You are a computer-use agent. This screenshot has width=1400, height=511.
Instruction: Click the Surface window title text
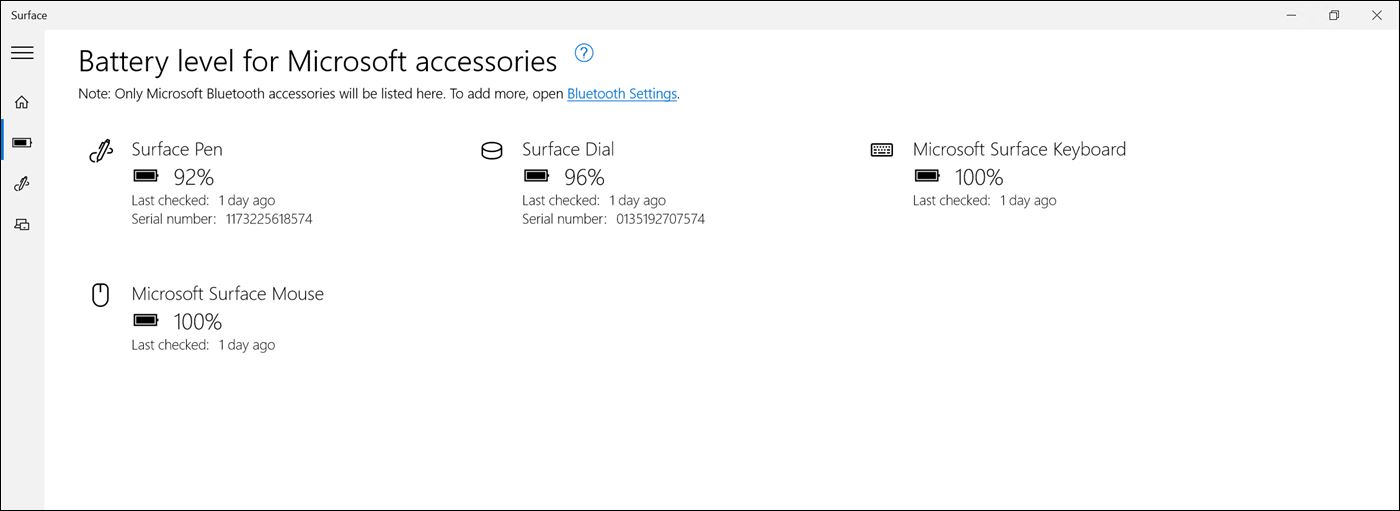coord(29,15)
